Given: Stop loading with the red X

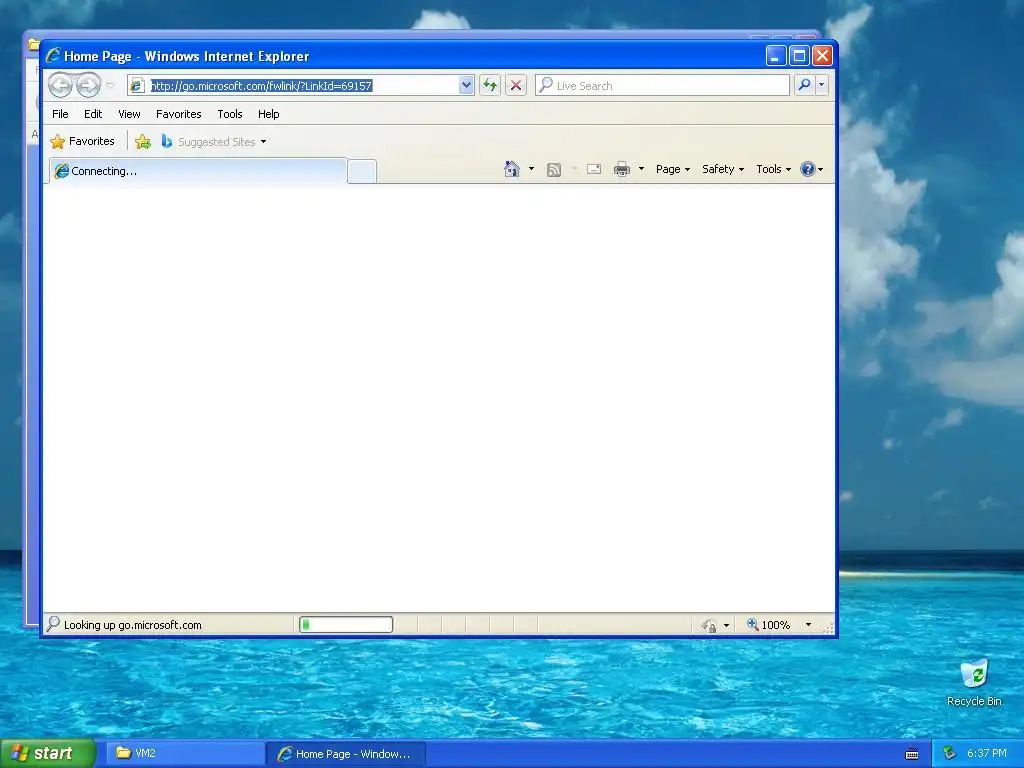Looking at the screenshot, I should (x=516, y=85).
